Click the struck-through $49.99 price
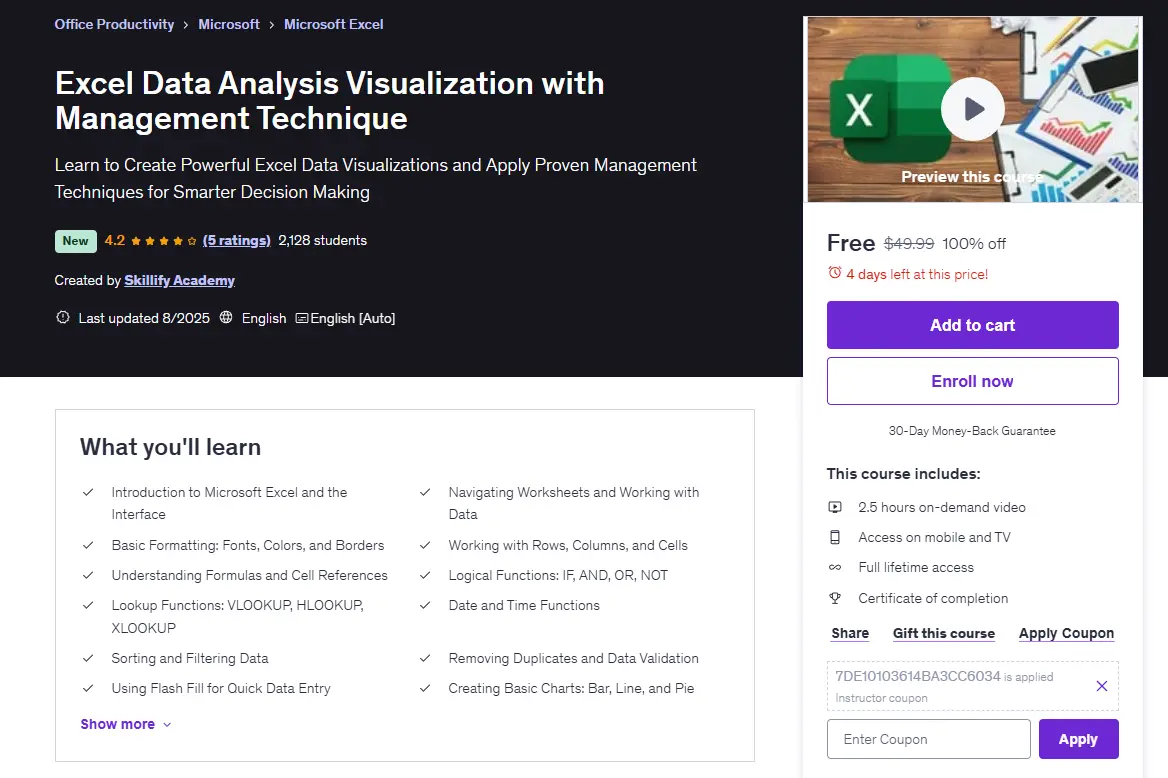This screenshot has width=1168, height=778. [x=909, y=244]
